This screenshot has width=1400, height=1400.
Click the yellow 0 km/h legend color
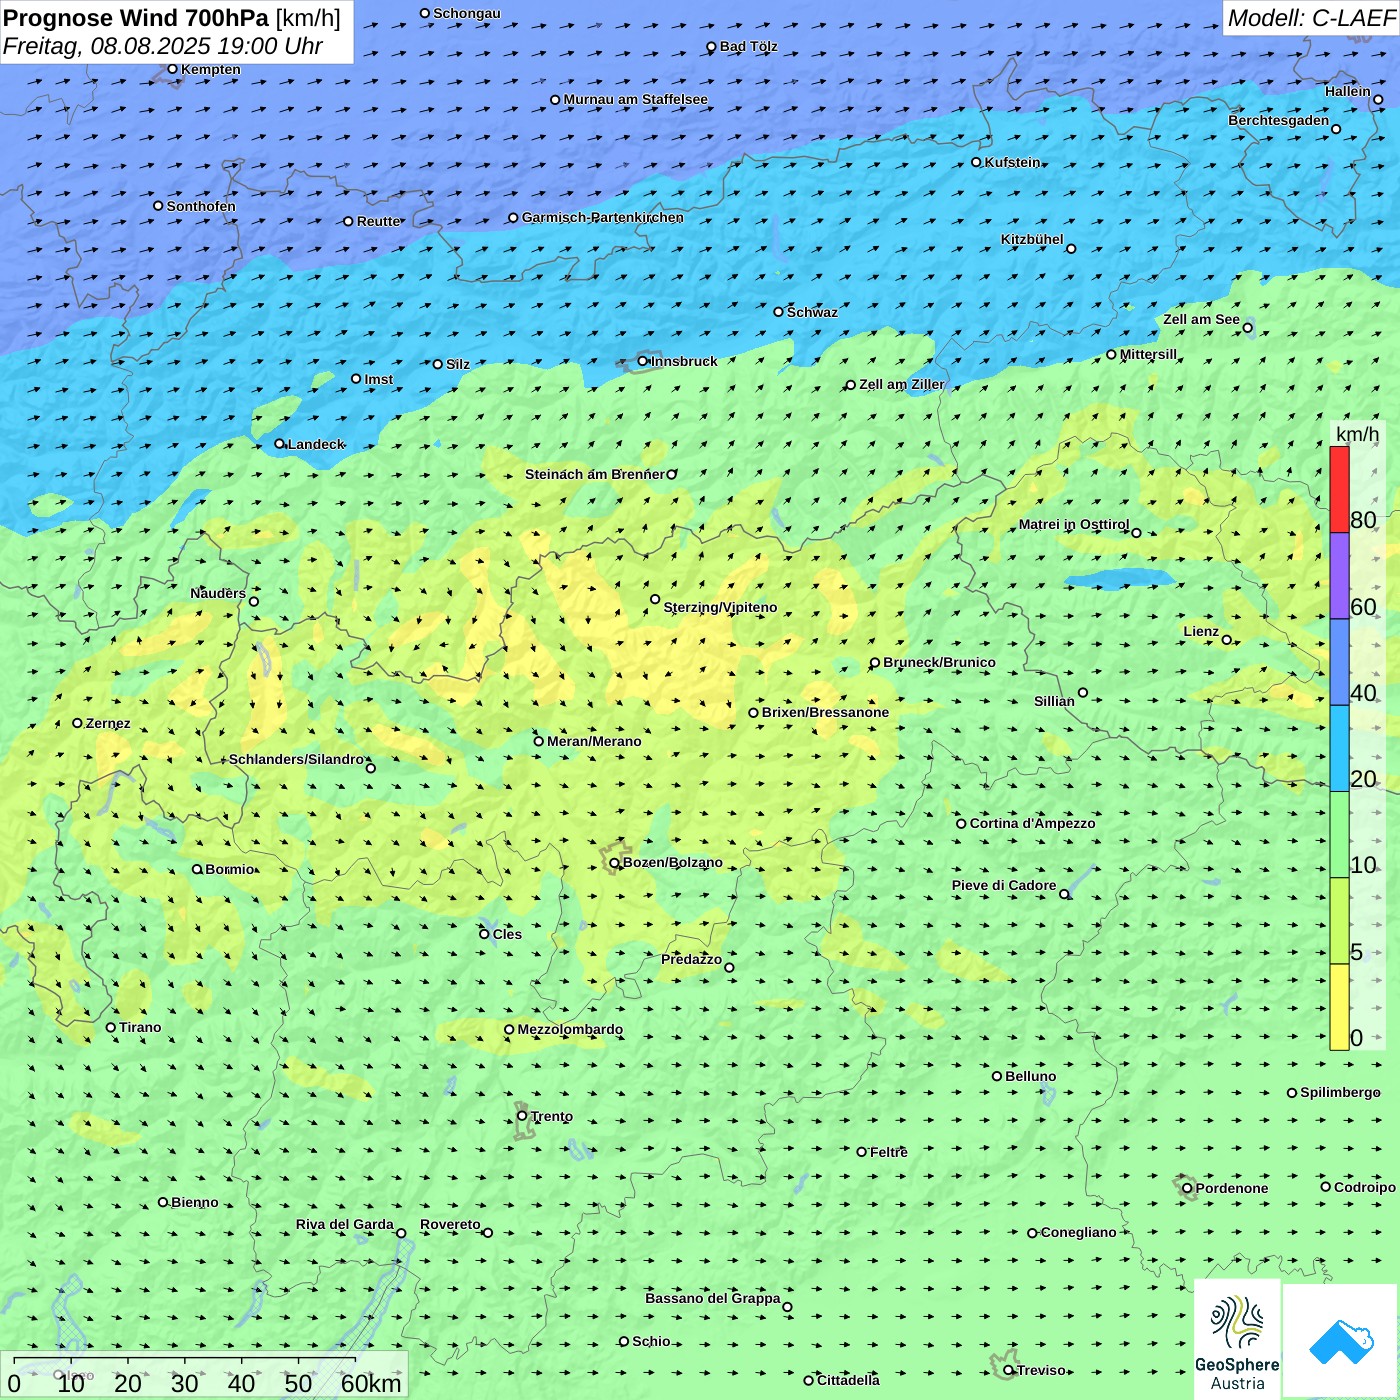pyautogui.click(x=1339, y=1007)
